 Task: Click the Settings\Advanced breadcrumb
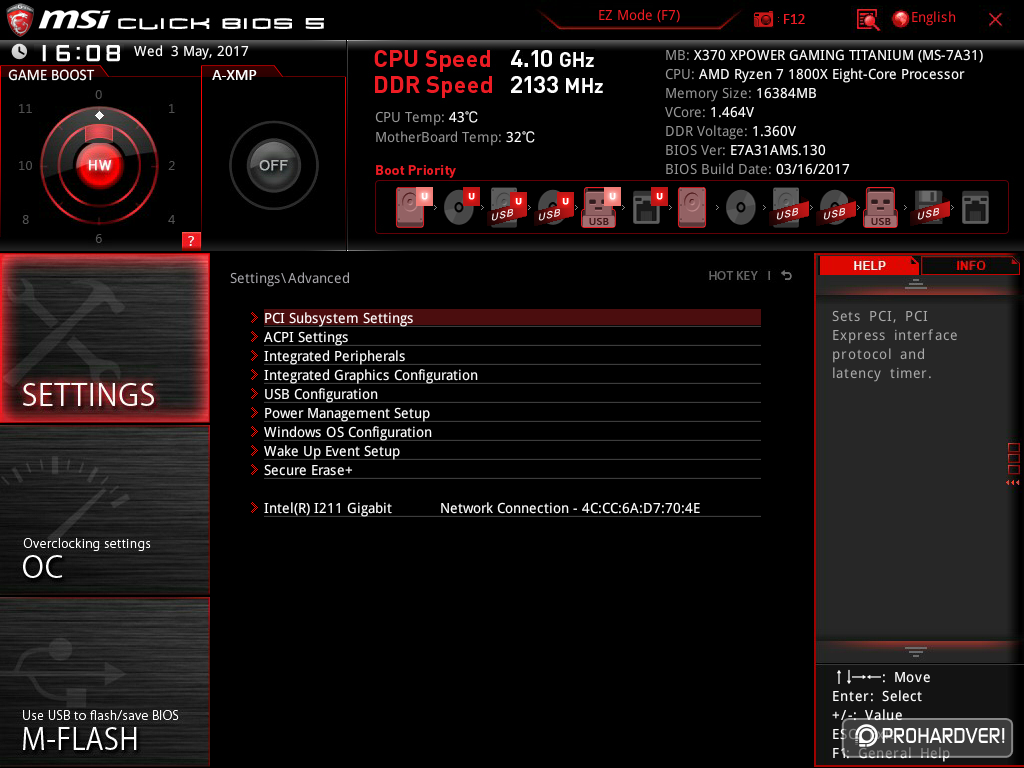click(x=290, y=278)
